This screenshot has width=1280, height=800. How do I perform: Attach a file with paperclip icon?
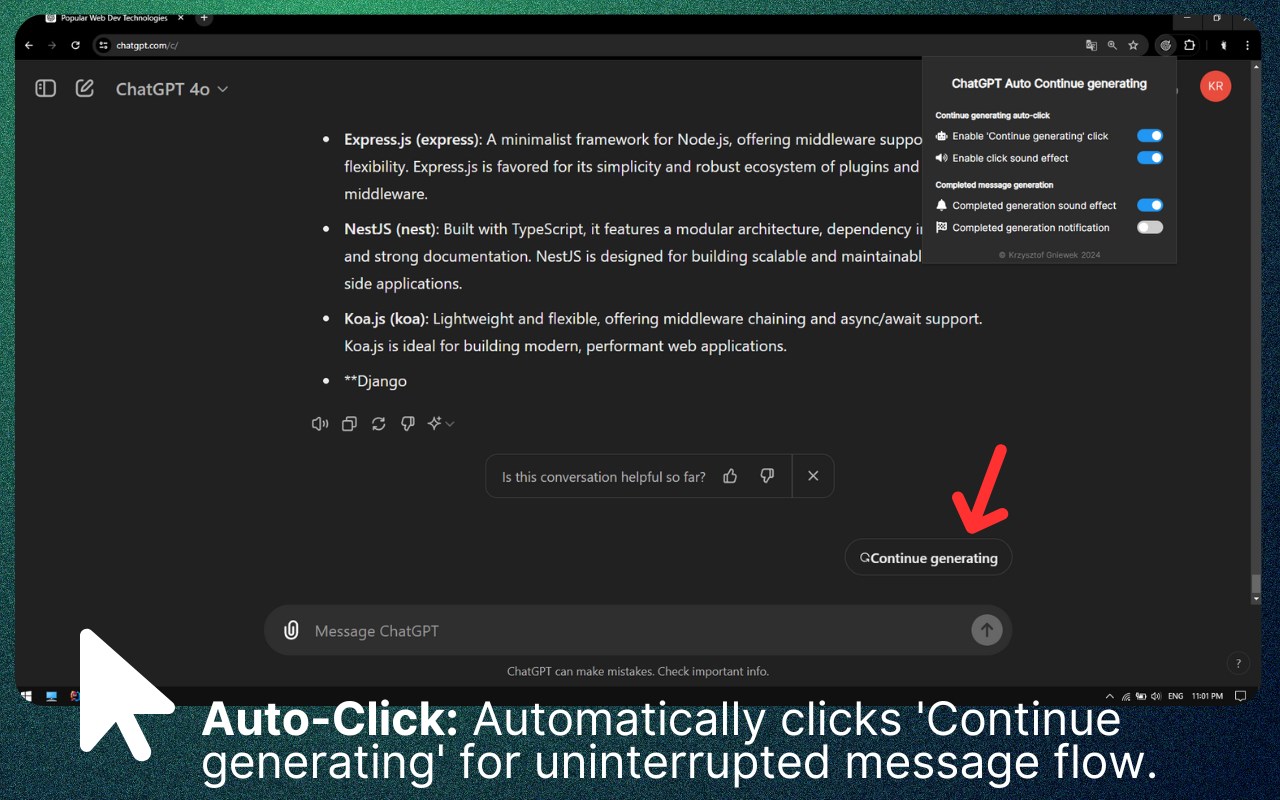click(291, 630)
